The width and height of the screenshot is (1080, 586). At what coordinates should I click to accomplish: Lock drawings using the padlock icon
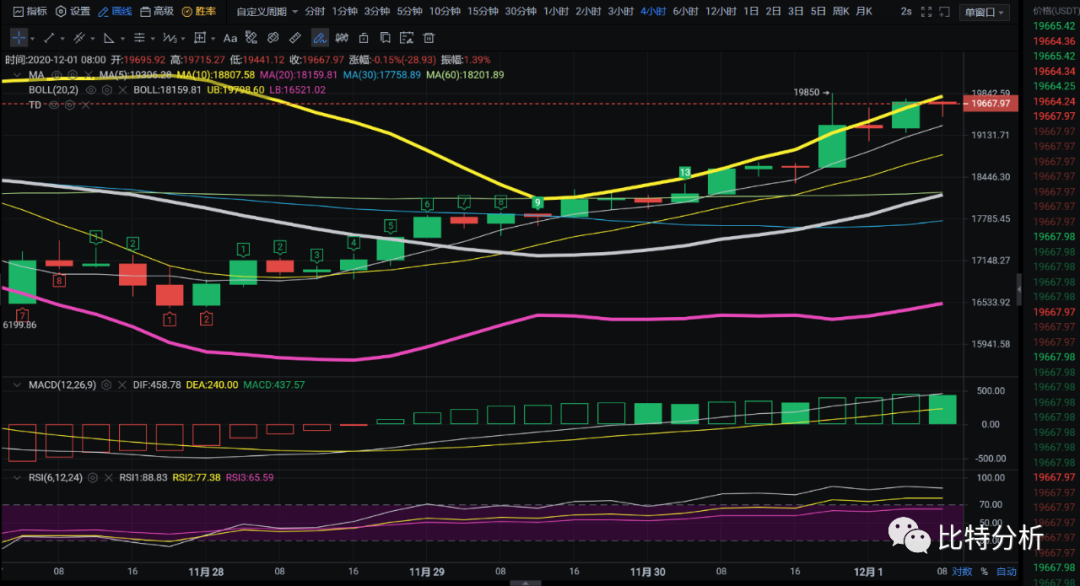365,38
